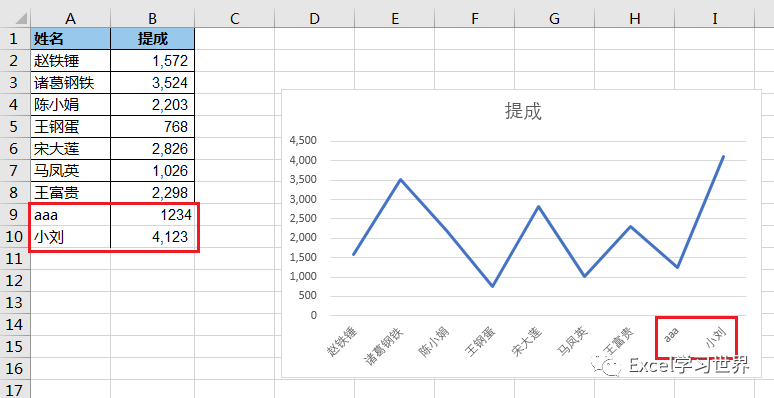The image size is (774, 398).
Task: Click cell containing aaa
Action: click(71, 215)
